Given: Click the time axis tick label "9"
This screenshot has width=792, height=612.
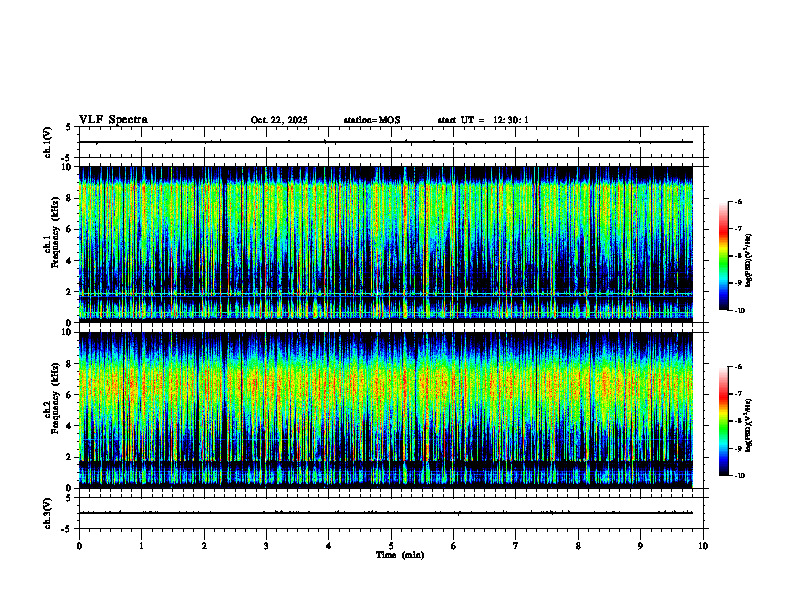Looking at the screenshot, I should pos(640,546).
